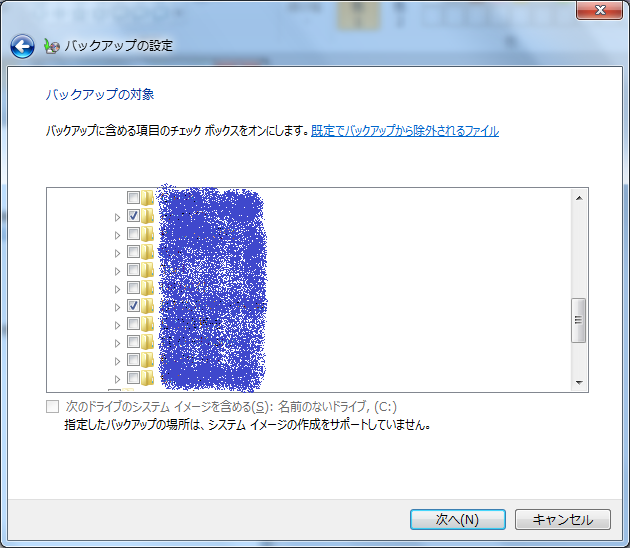The image size is (630, 548).
Task: Select the folder icon of the bottommost full row
Action: pos(147,378)
